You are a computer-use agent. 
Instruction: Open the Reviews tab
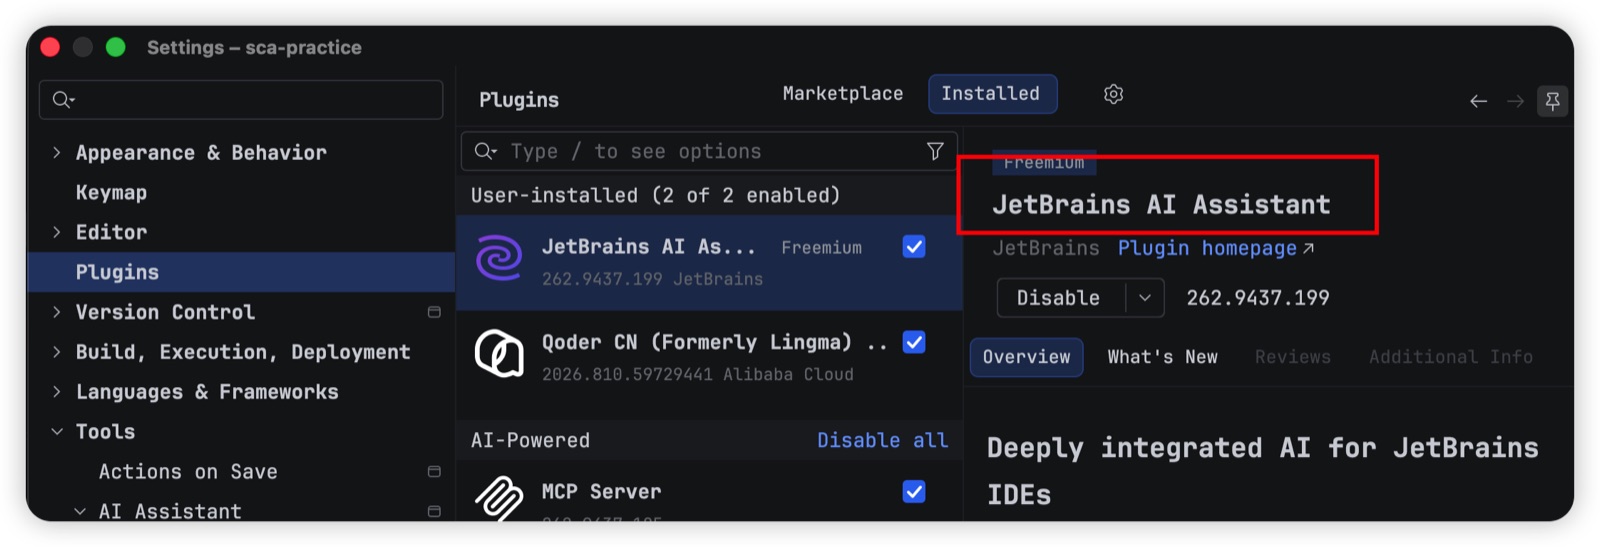(1293, 357)
